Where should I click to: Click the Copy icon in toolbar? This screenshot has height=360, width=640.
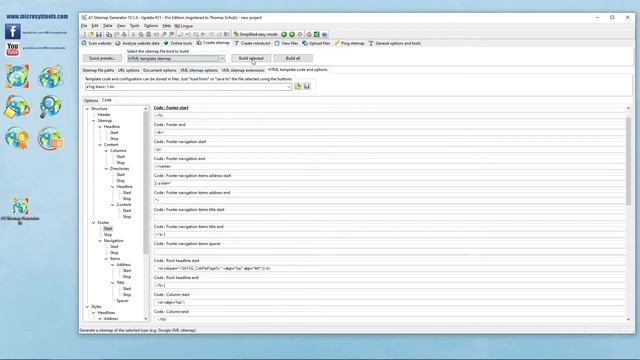109,34
